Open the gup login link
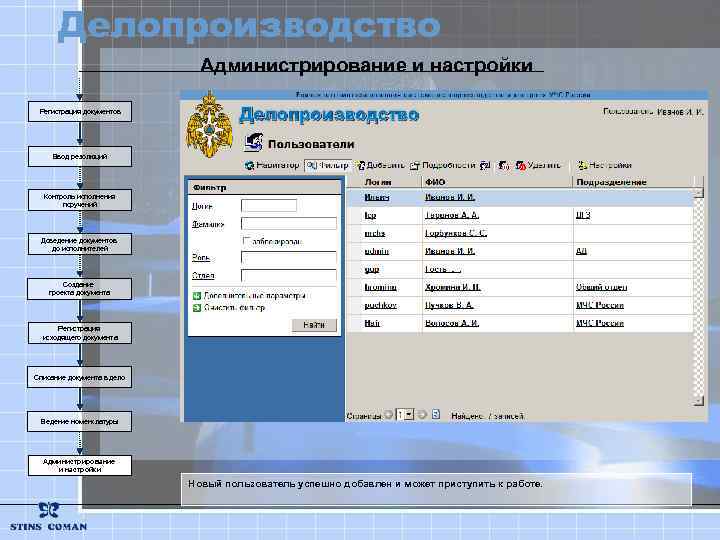 click(x=372, y=270)
